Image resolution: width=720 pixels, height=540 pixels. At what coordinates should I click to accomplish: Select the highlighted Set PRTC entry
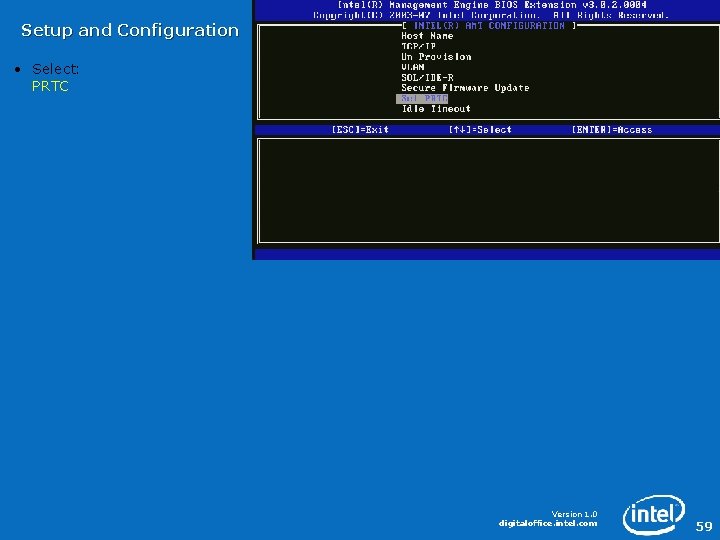tap(422, 99)
